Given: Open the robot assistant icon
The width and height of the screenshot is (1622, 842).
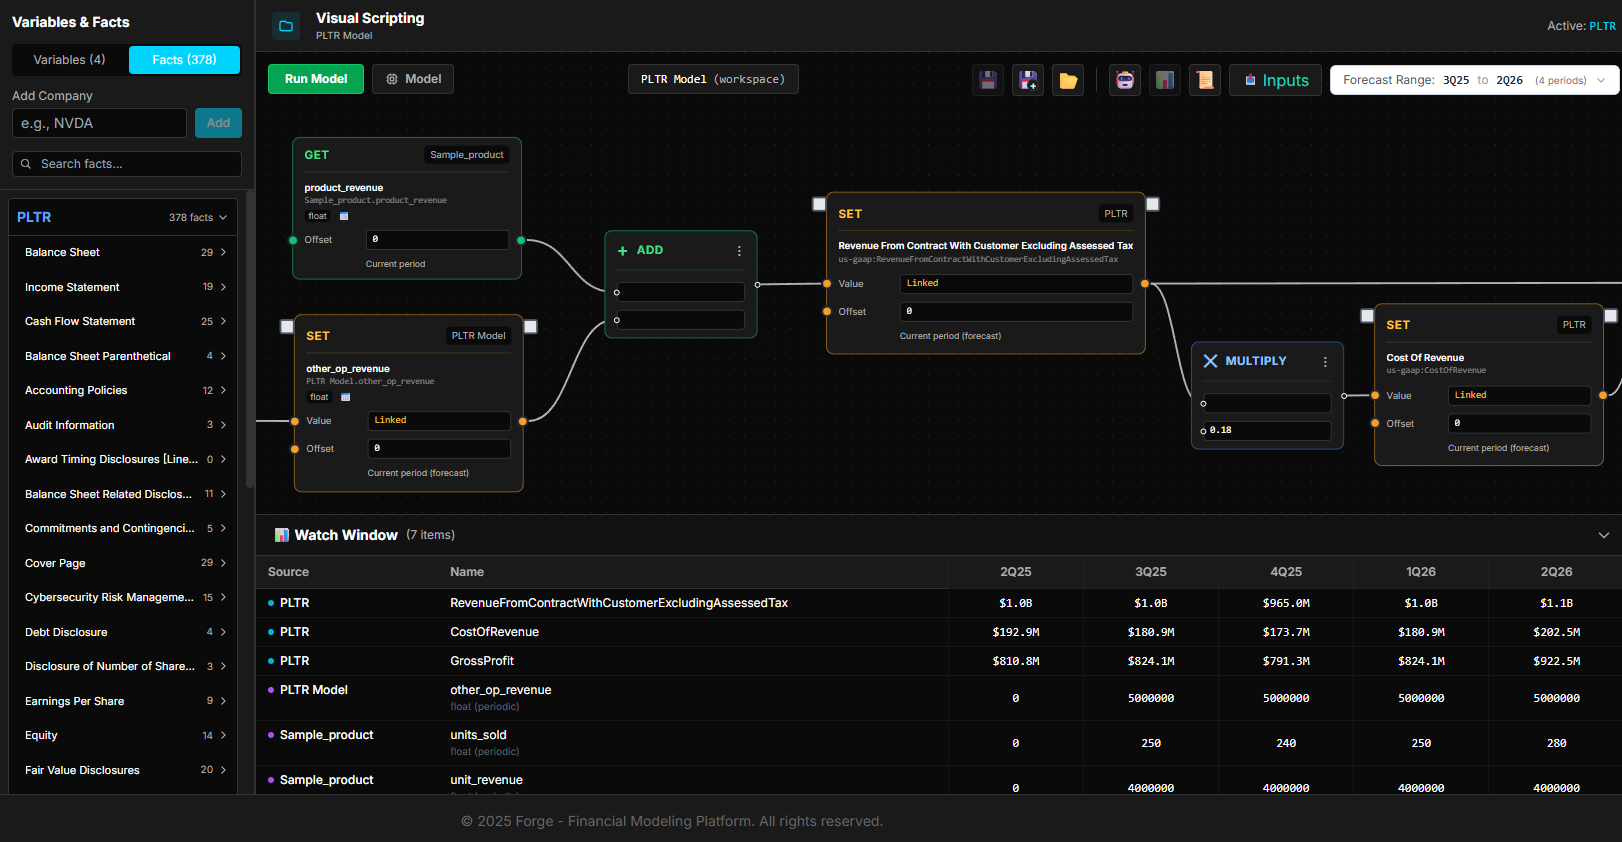Looking at the screenshot, I should click(1125, 80).
